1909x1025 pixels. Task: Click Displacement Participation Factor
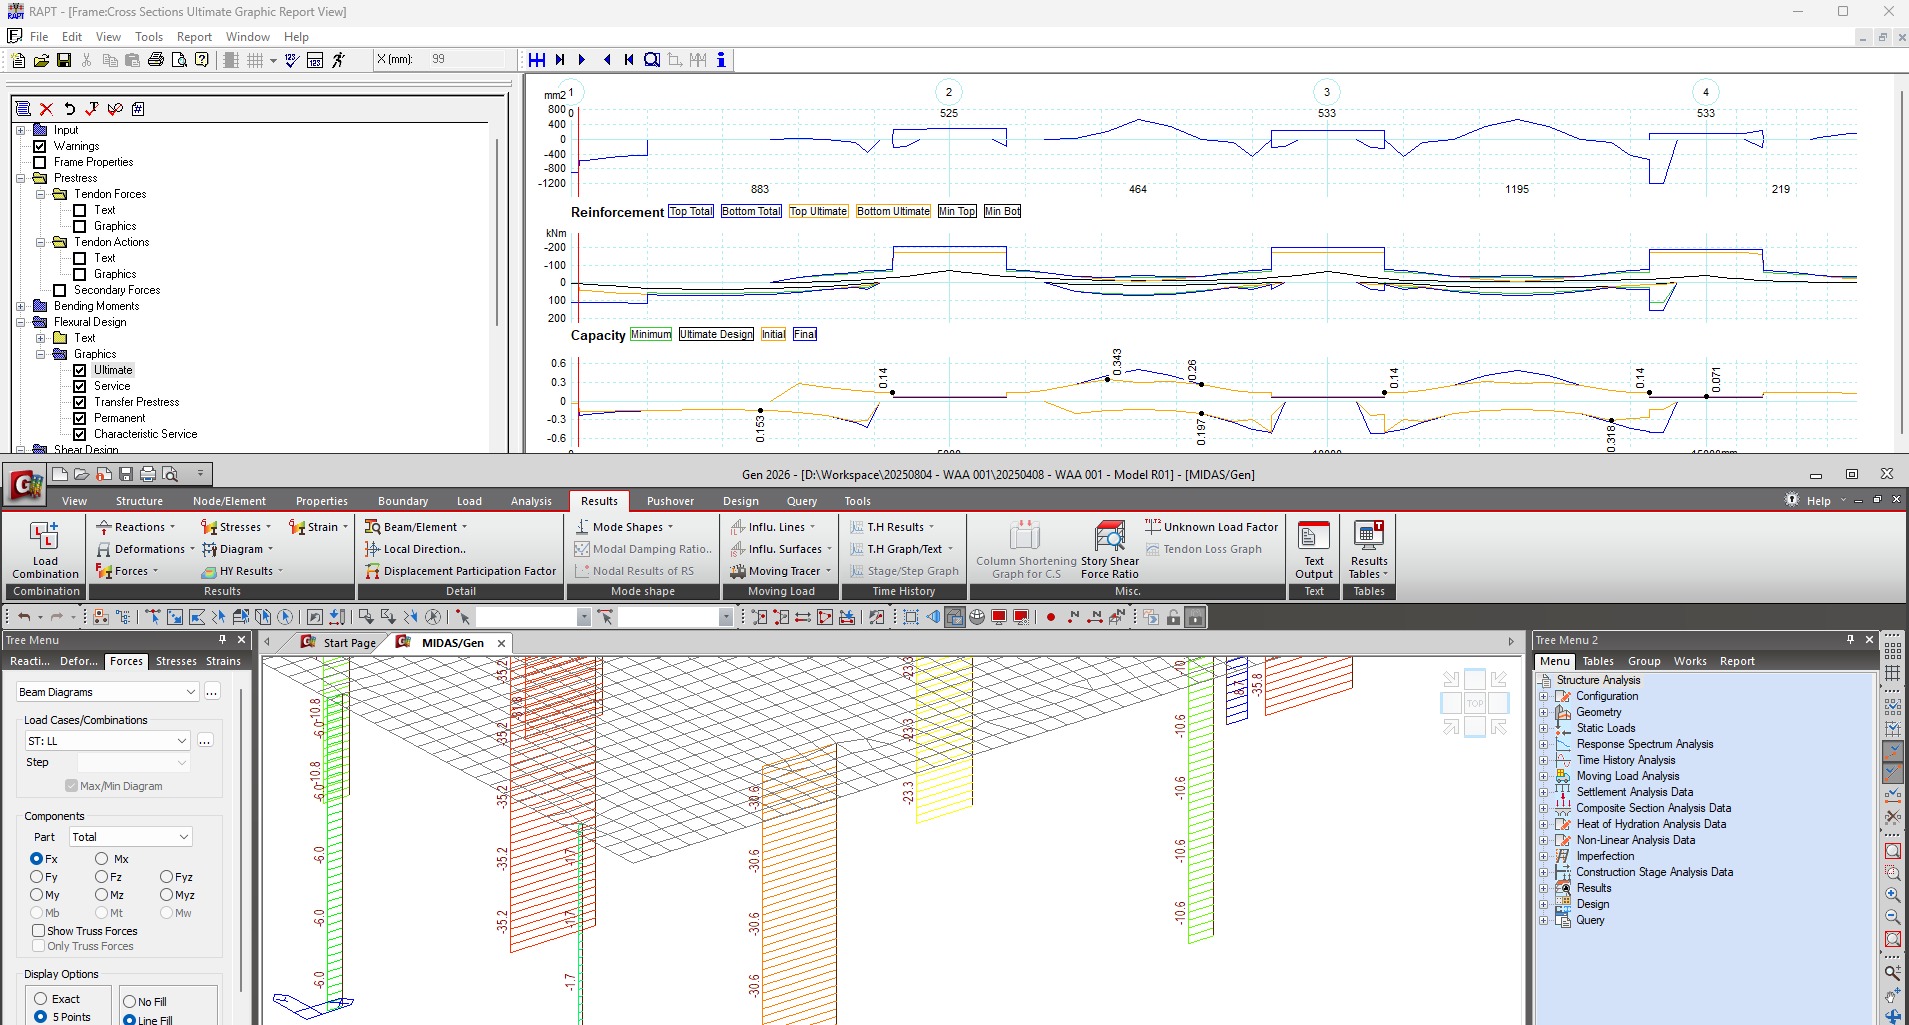pos(460,571)
